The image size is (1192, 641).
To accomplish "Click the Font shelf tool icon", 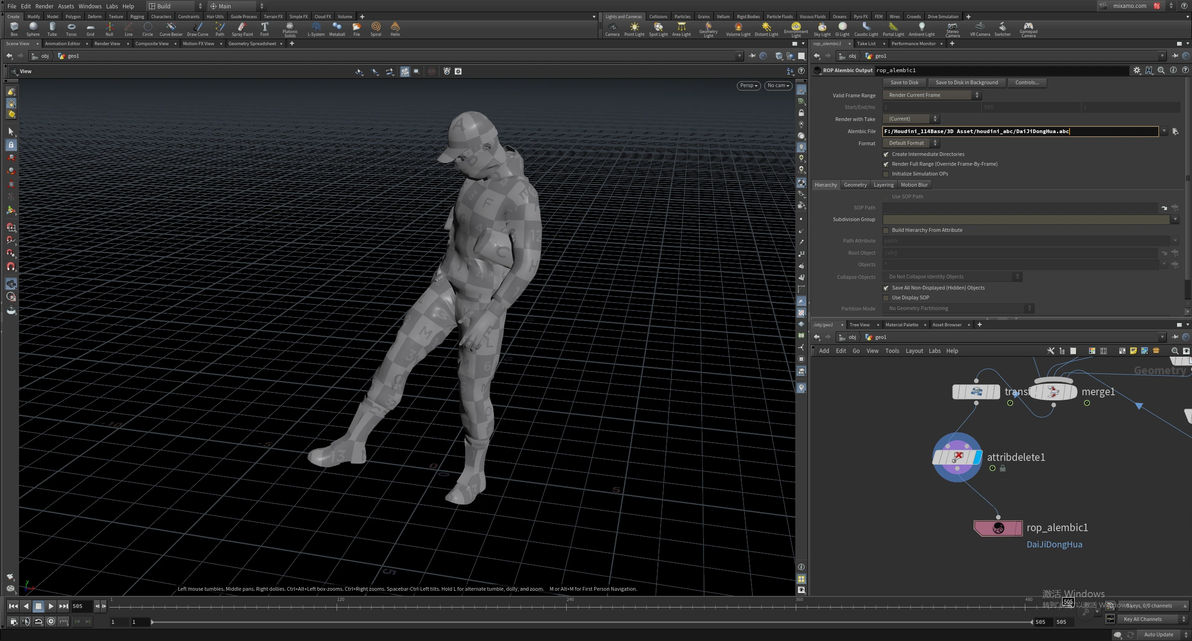I will pyautogui.click(x=265, y=28).
